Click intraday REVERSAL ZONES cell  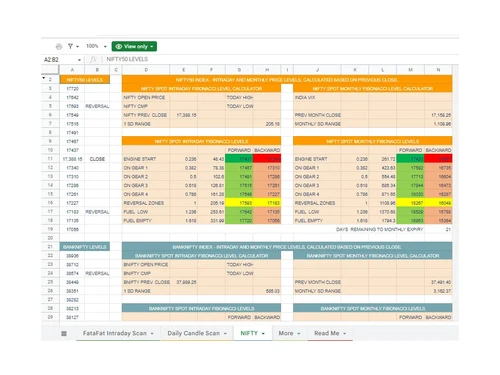pos(146,203)
